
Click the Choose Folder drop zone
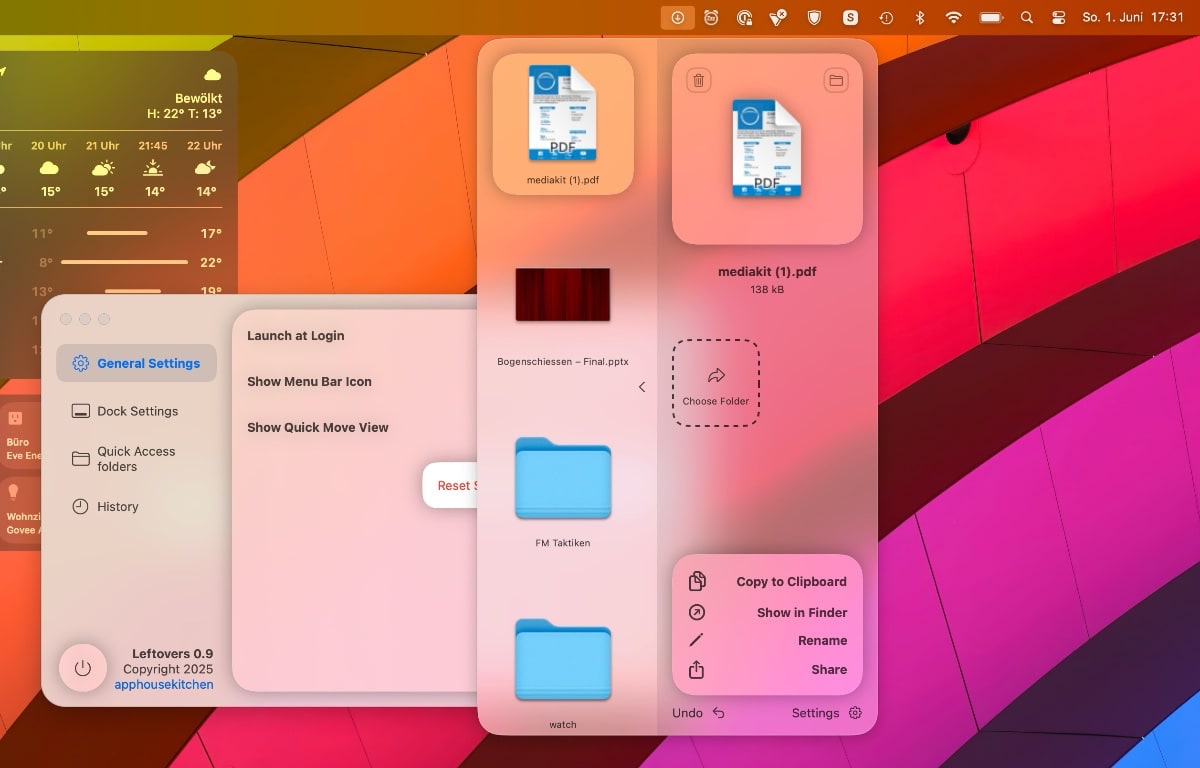coord(715,384)
